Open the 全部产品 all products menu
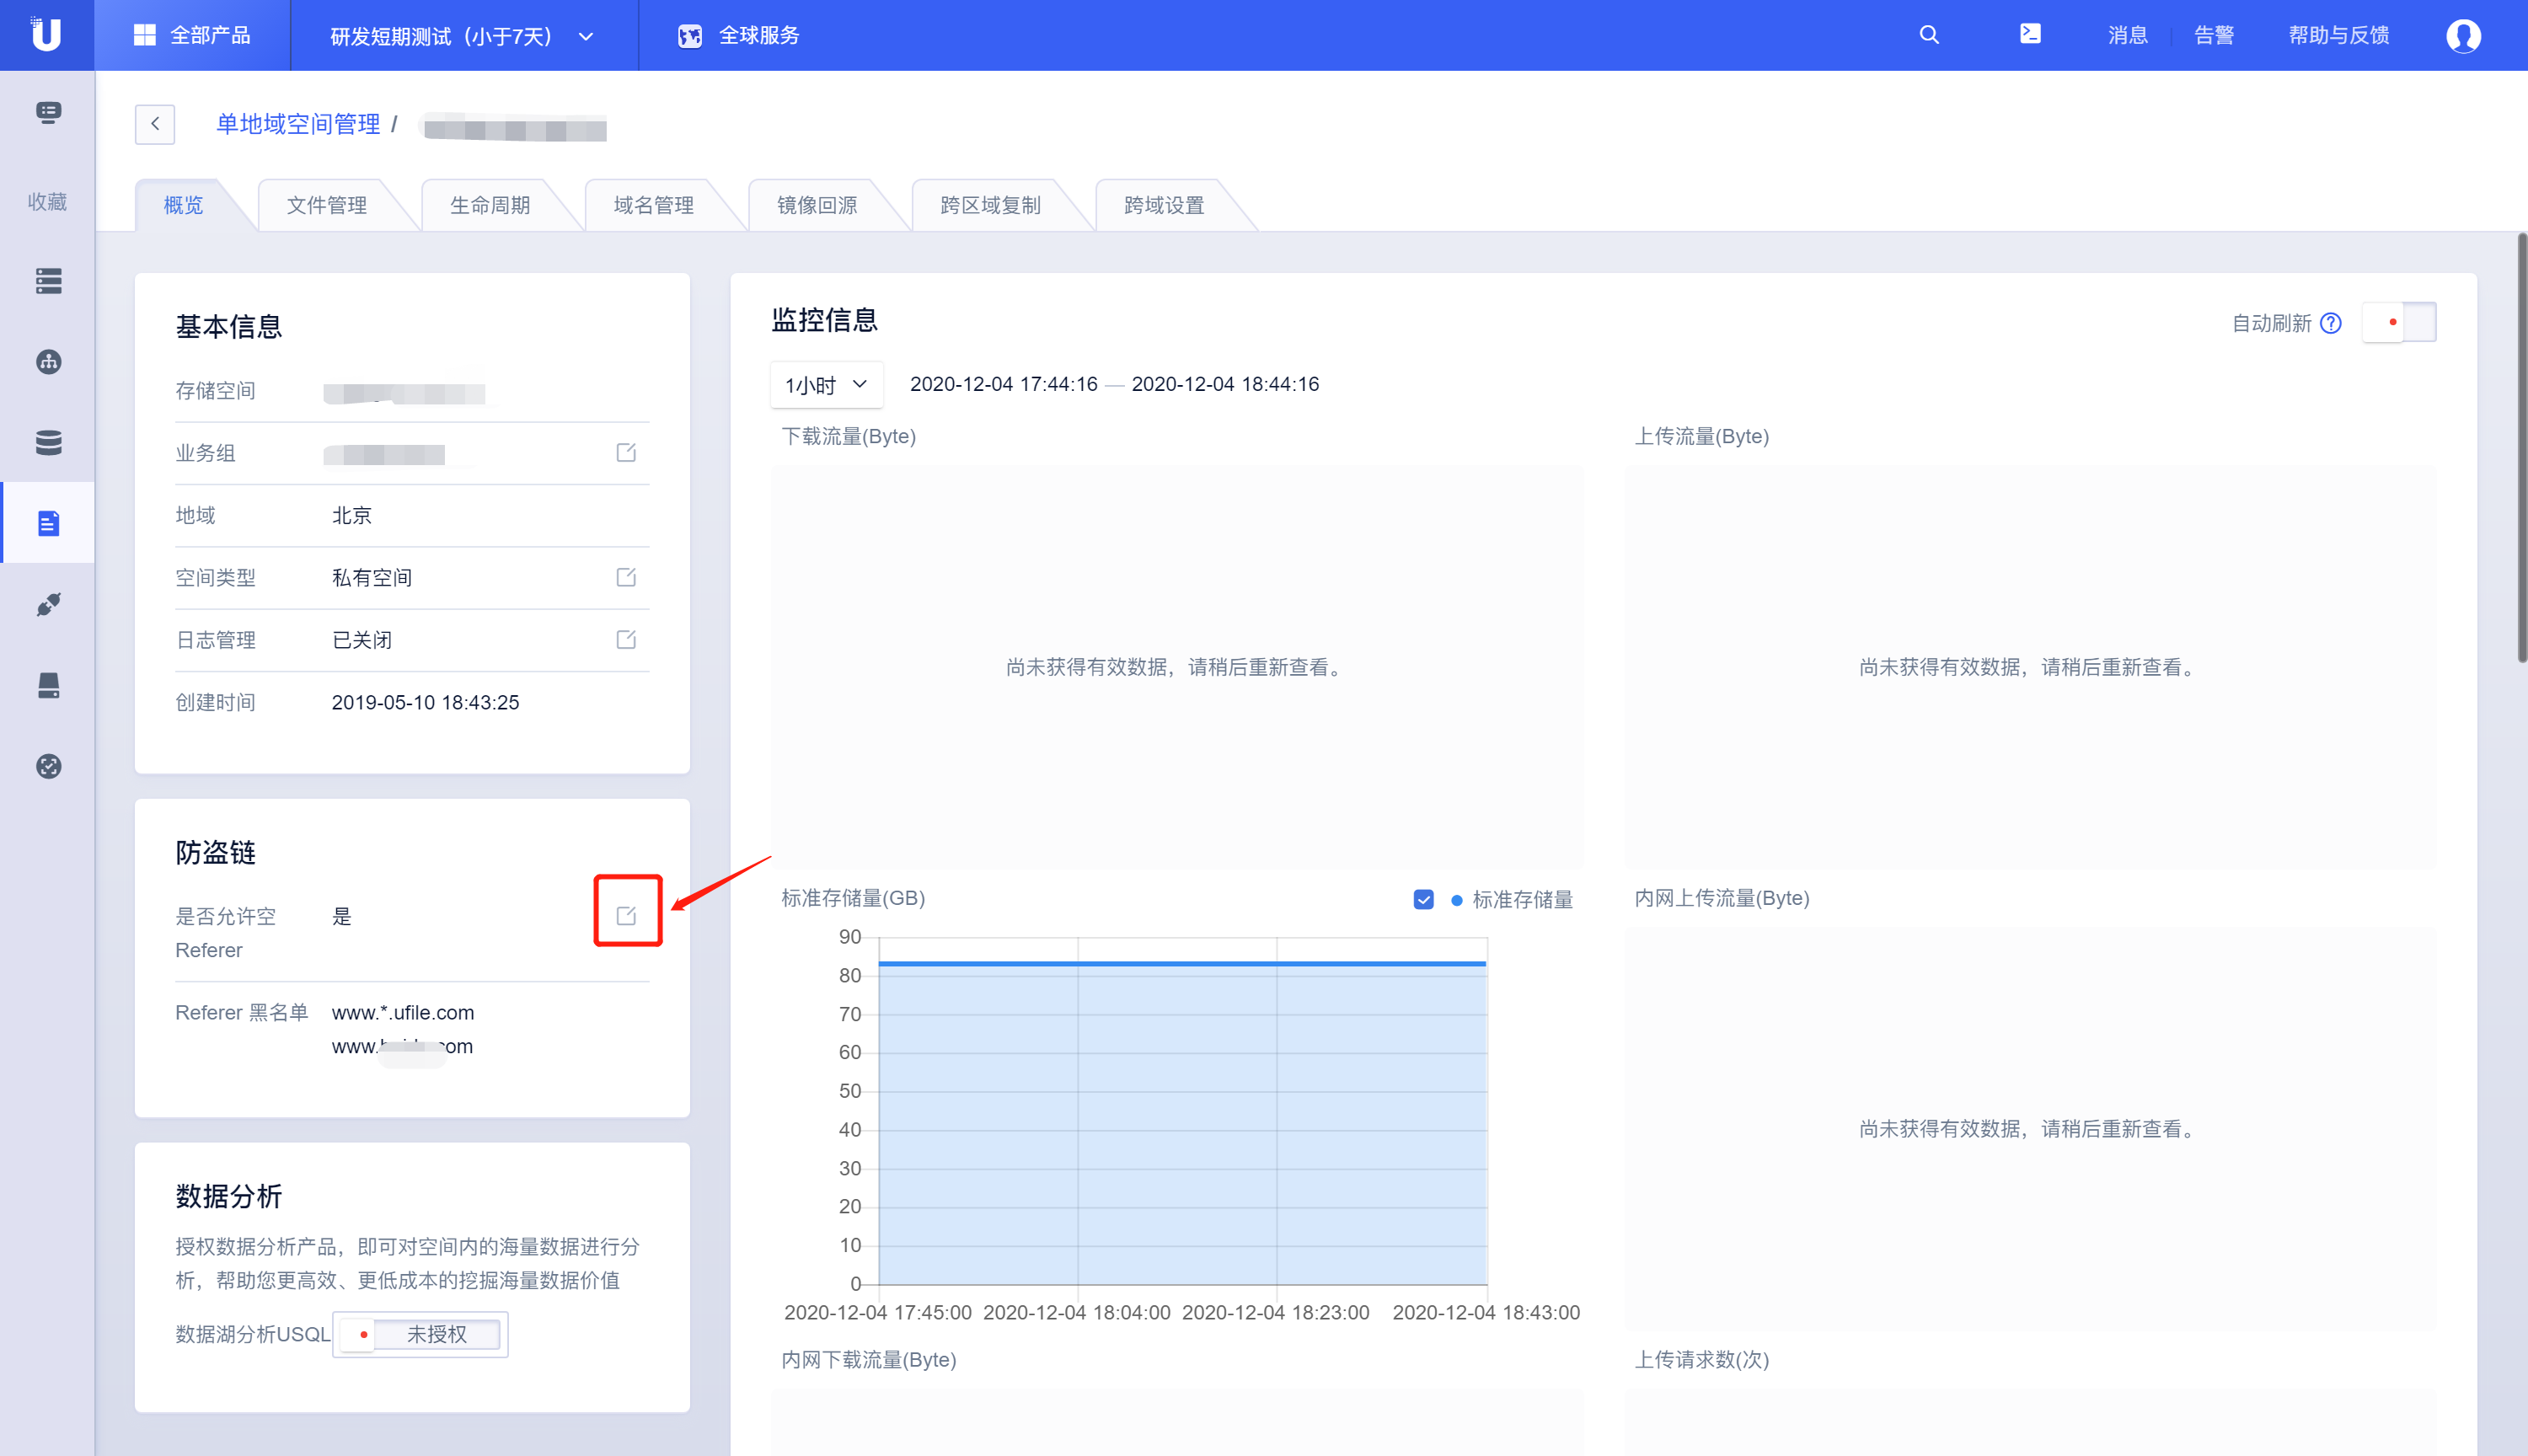Screen dimensions: 2528x1456 pyautogui.click(x=192, y=36)
